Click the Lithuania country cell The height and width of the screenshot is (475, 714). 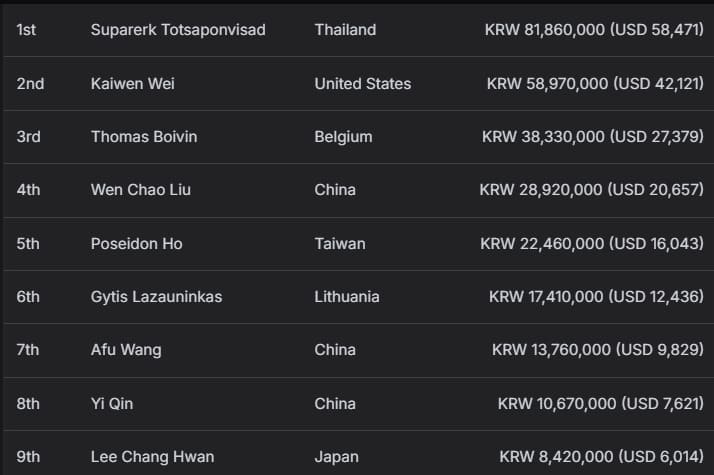(347, 297)
